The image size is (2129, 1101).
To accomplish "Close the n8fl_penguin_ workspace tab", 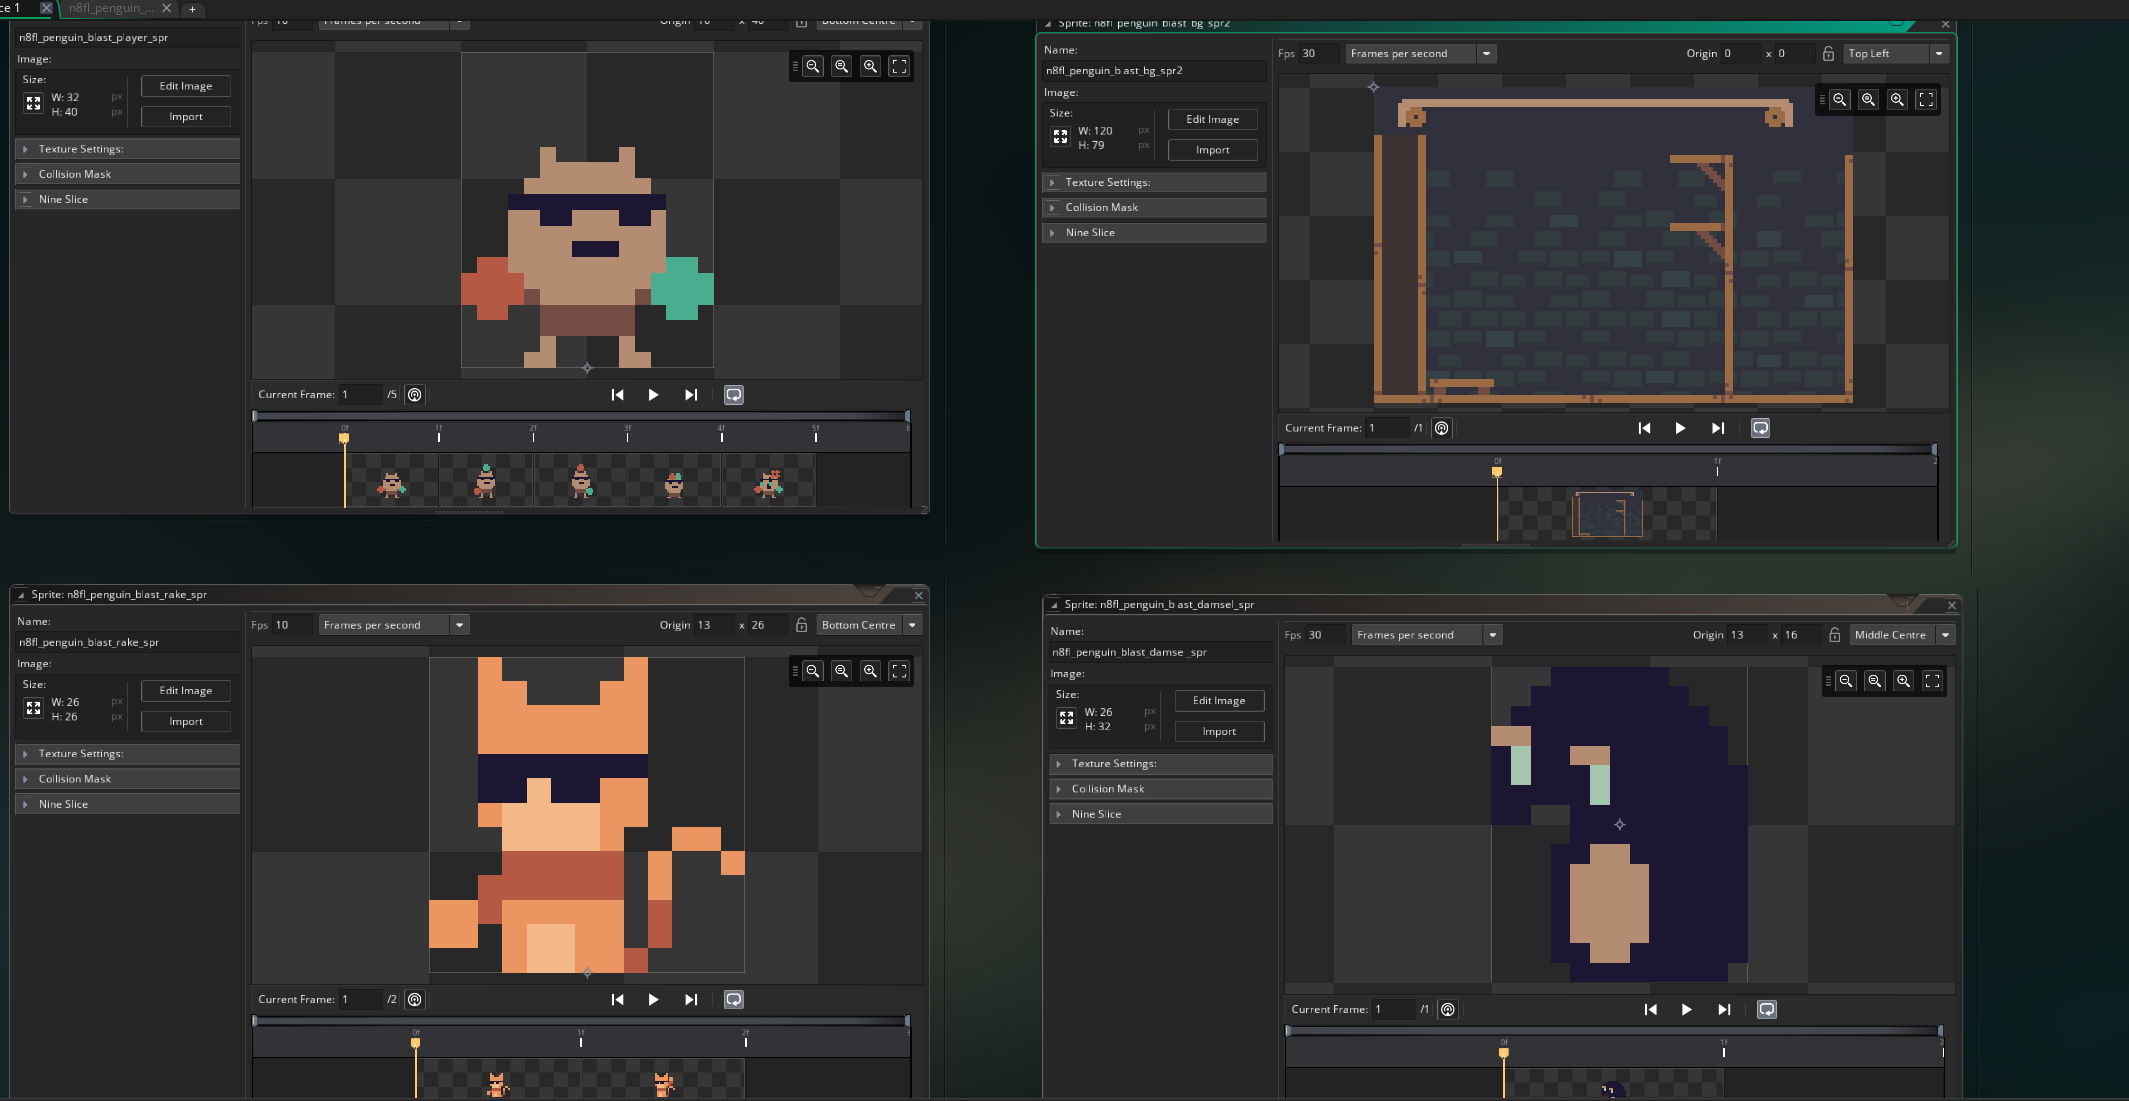I will (x=167, y=8).
